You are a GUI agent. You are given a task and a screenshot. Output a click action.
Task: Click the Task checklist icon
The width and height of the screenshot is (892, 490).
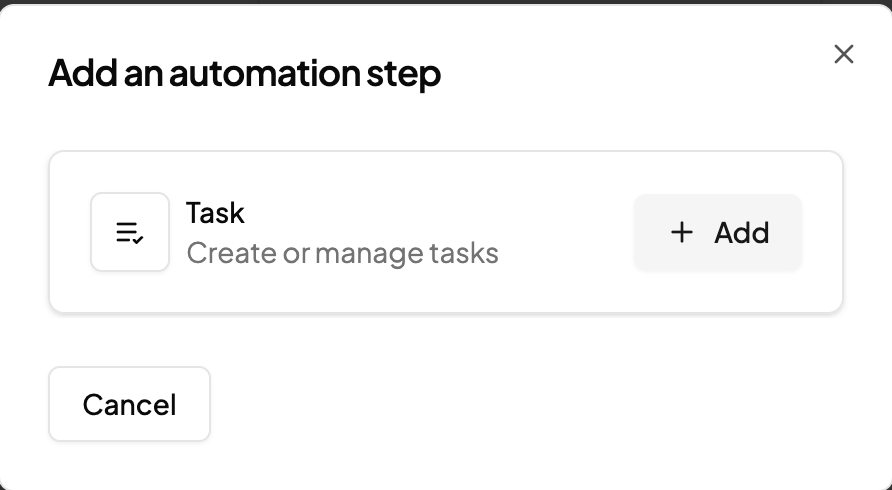(130, 233)
